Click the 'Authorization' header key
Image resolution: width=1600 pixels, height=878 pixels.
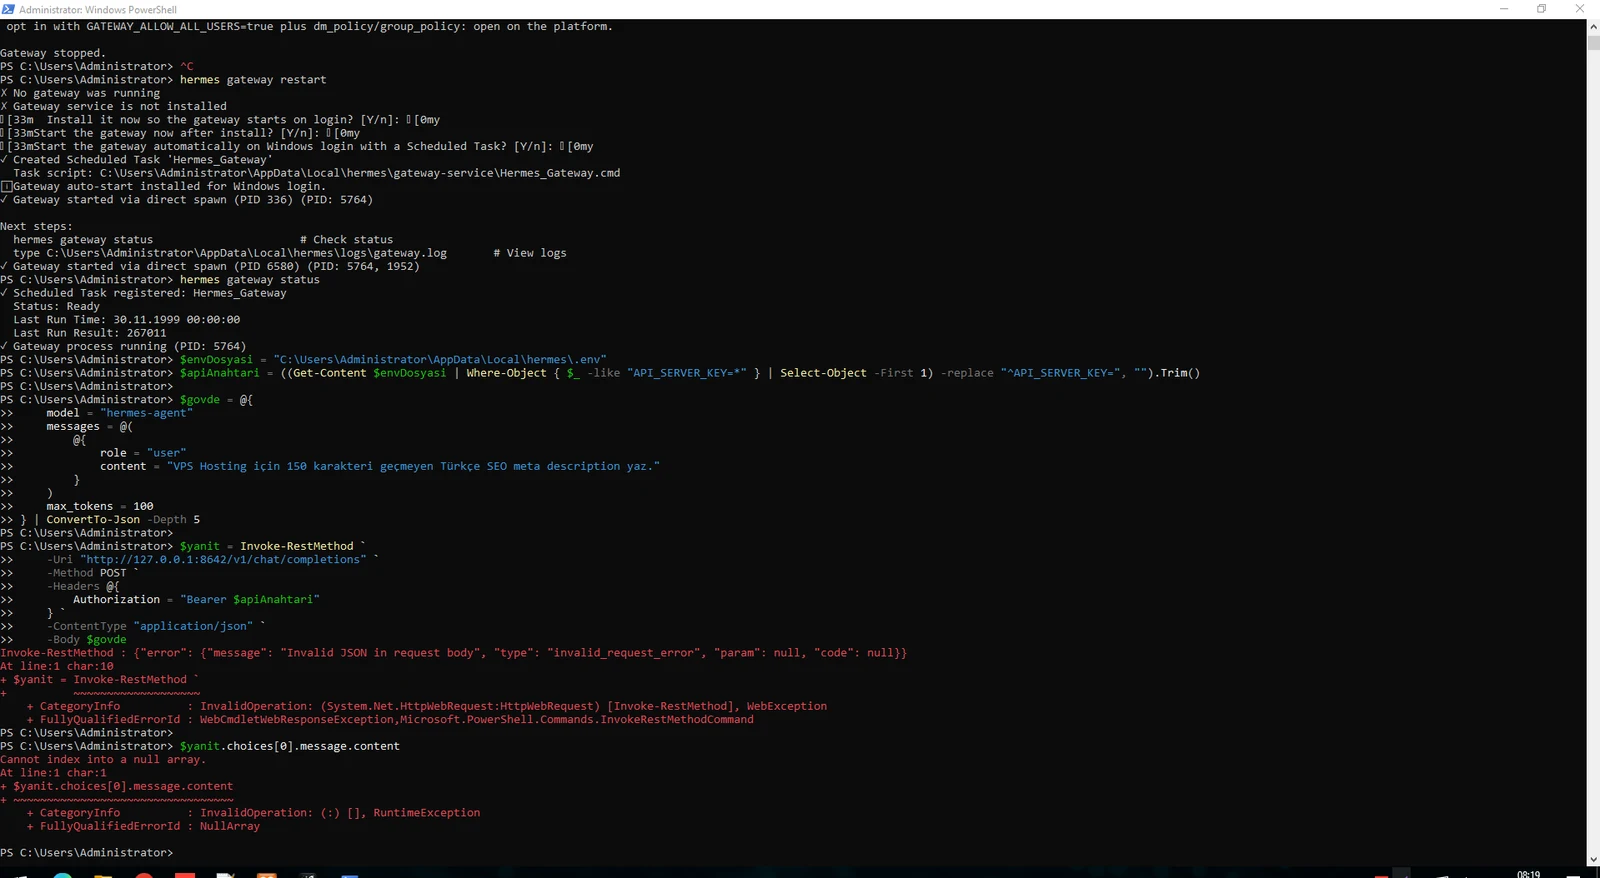click(116, 600)
